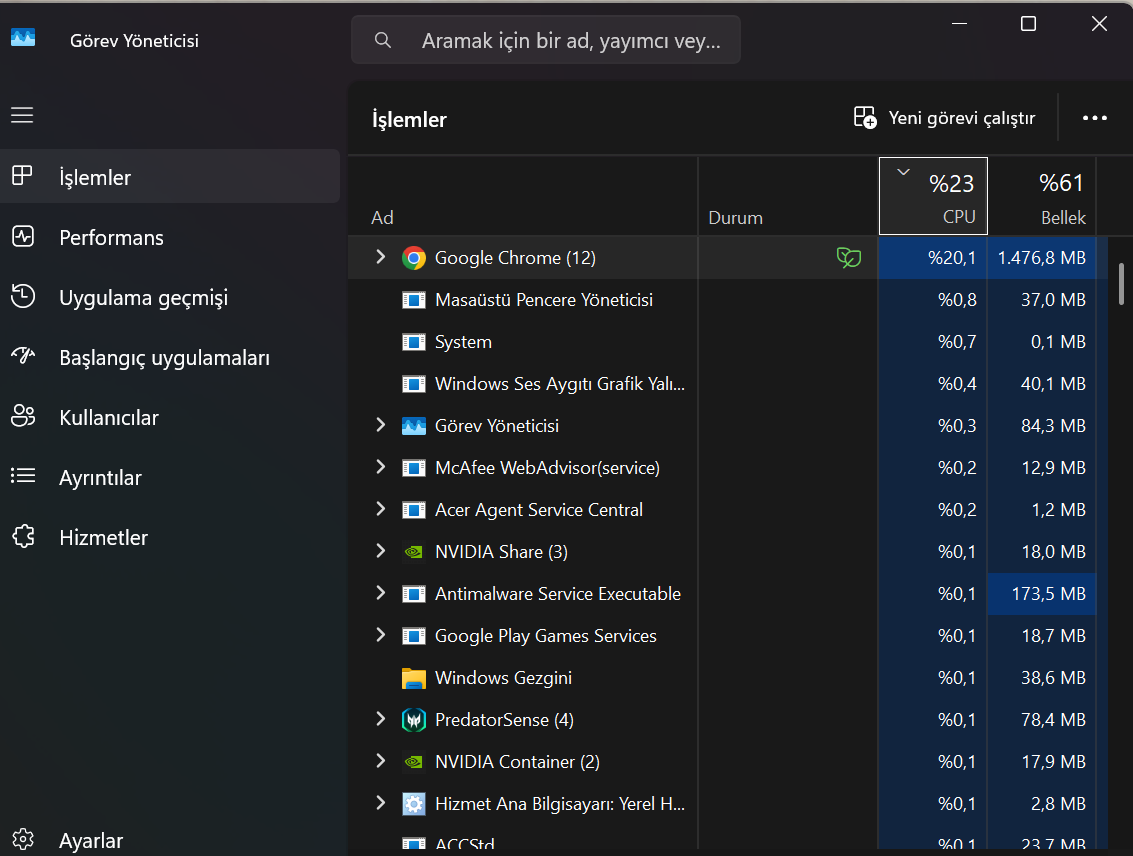Open the three-dot more options menu
The width and height of the screenshot is (1133, 856).
[1095, 118]
